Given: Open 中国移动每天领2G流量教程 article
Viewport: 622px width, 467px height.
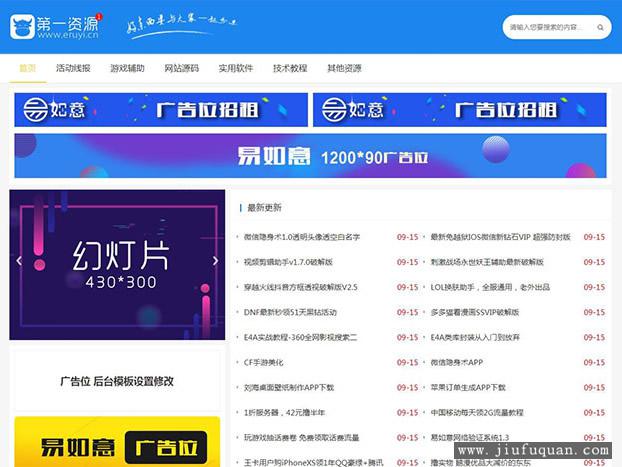Looking at the screenshot, I should click(x=477, y=413).
